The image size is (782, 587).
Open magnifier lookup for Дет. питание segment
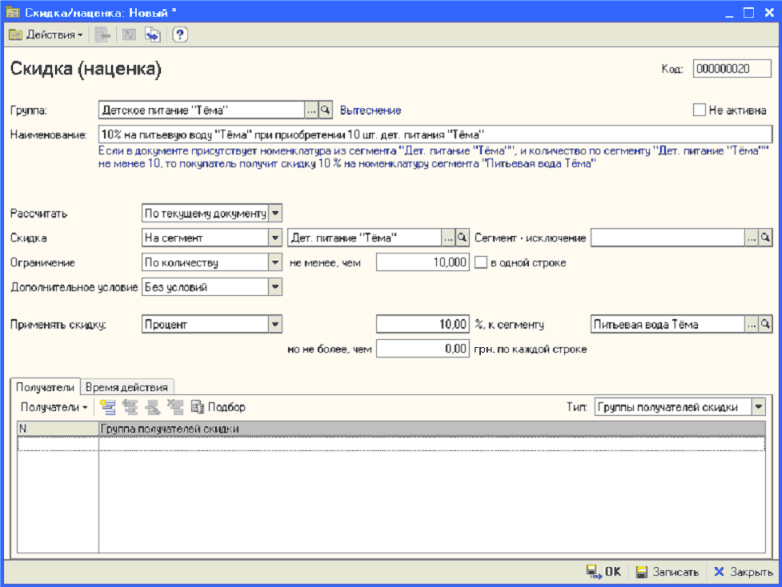462,238
